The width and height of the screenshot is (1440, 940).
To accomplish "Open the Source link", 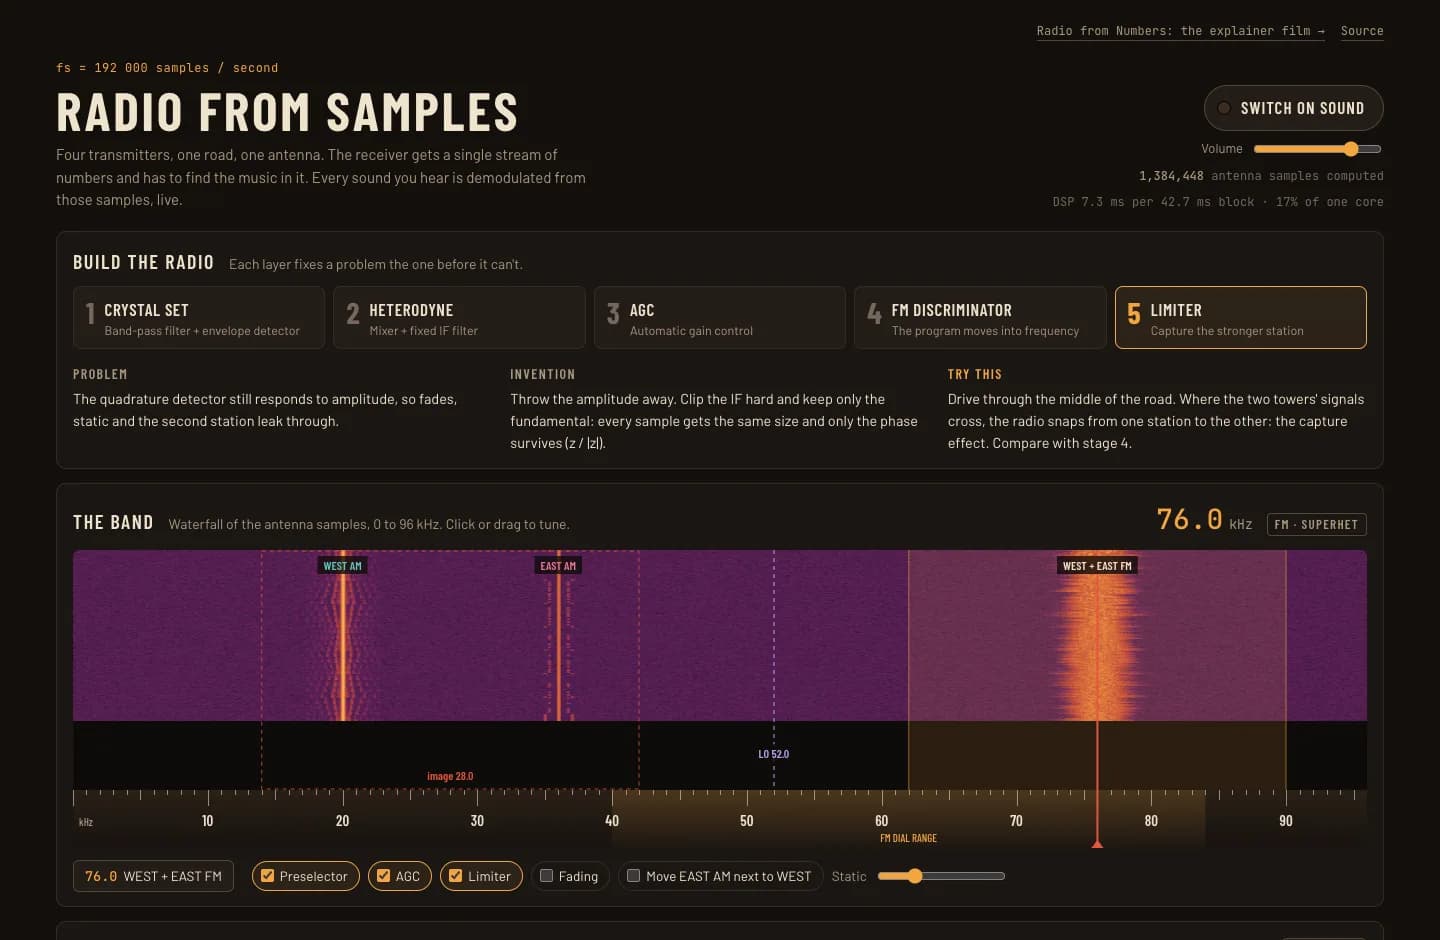I will pos(1362,31).
